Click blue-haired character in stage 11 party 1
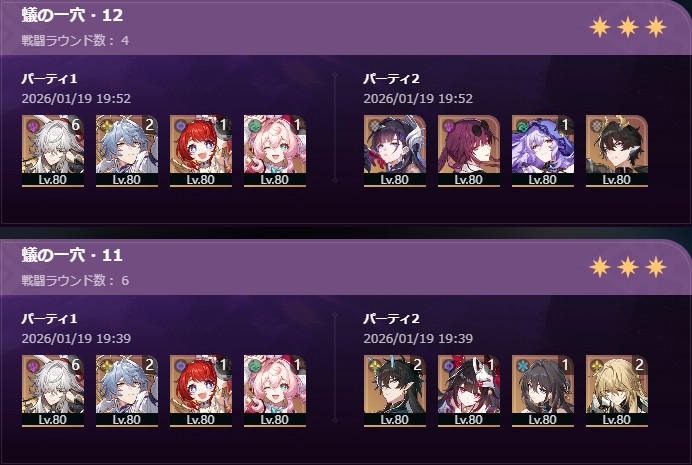The height and width of the screenshot is (465, 692). [127, 390]
